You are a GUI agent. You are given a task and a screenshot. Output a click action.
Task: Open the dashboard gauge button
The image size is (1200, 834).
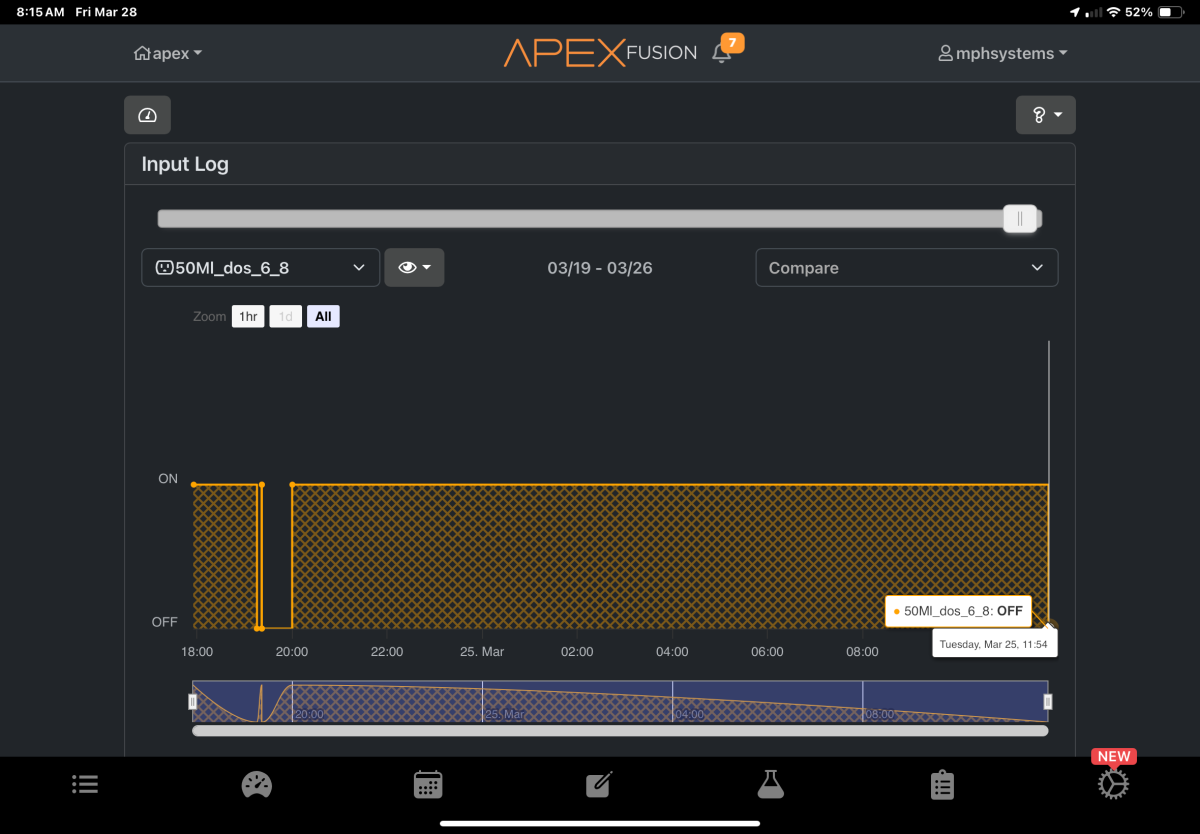coord(147,115)
